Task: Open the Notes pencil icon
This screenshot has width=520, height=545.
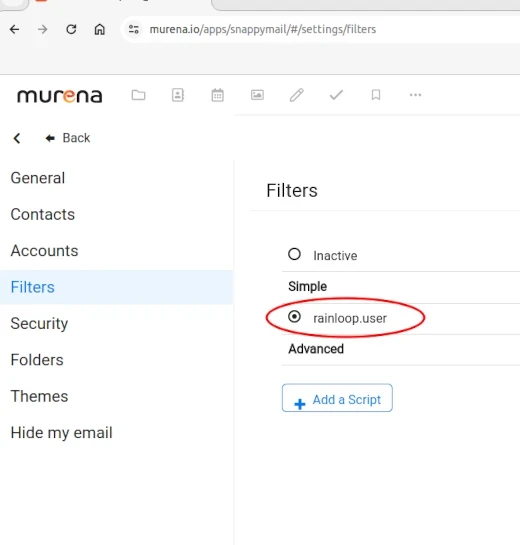Action: [297, 95]
